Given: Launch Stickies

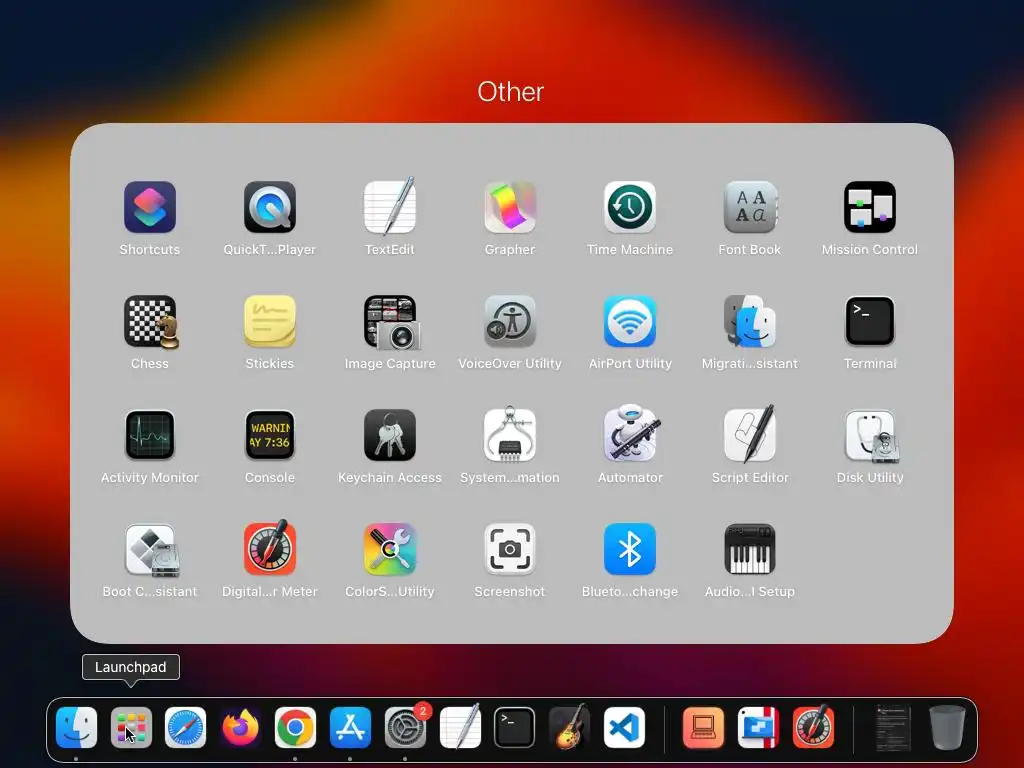Looking at the screenshot, I should 270,321.
